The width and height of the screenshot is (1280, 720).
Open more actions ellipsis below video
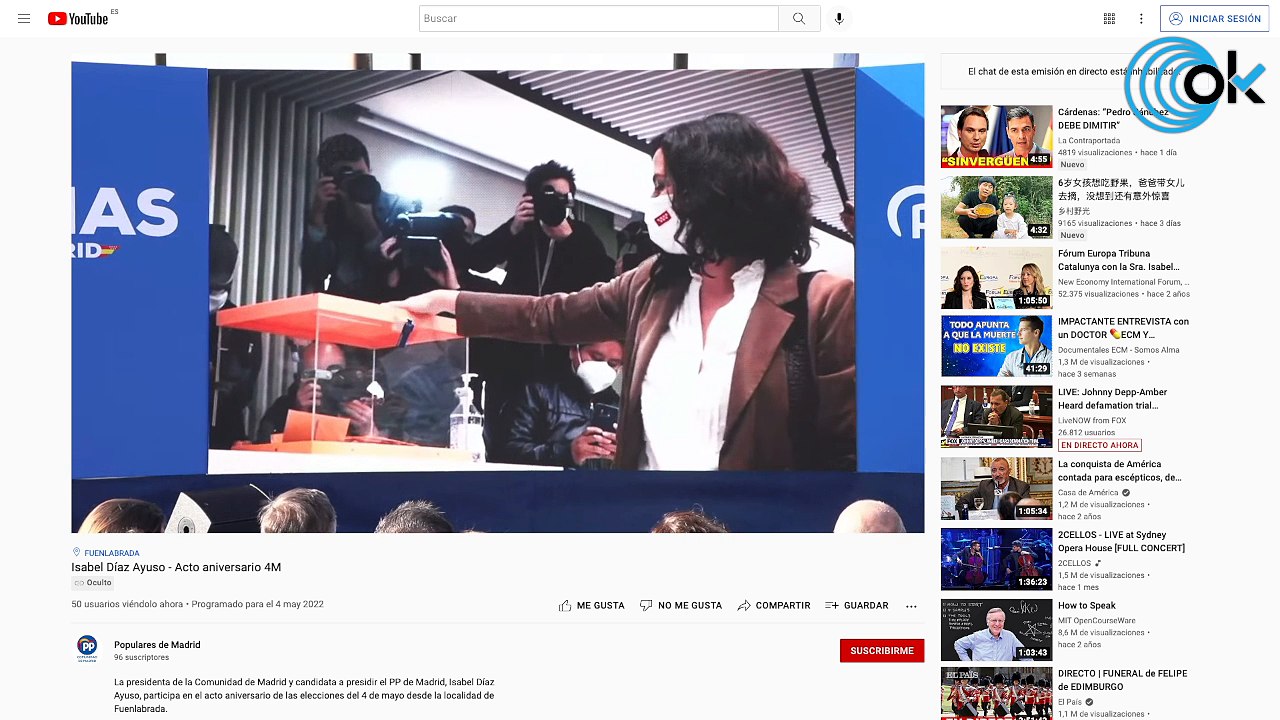911,606
